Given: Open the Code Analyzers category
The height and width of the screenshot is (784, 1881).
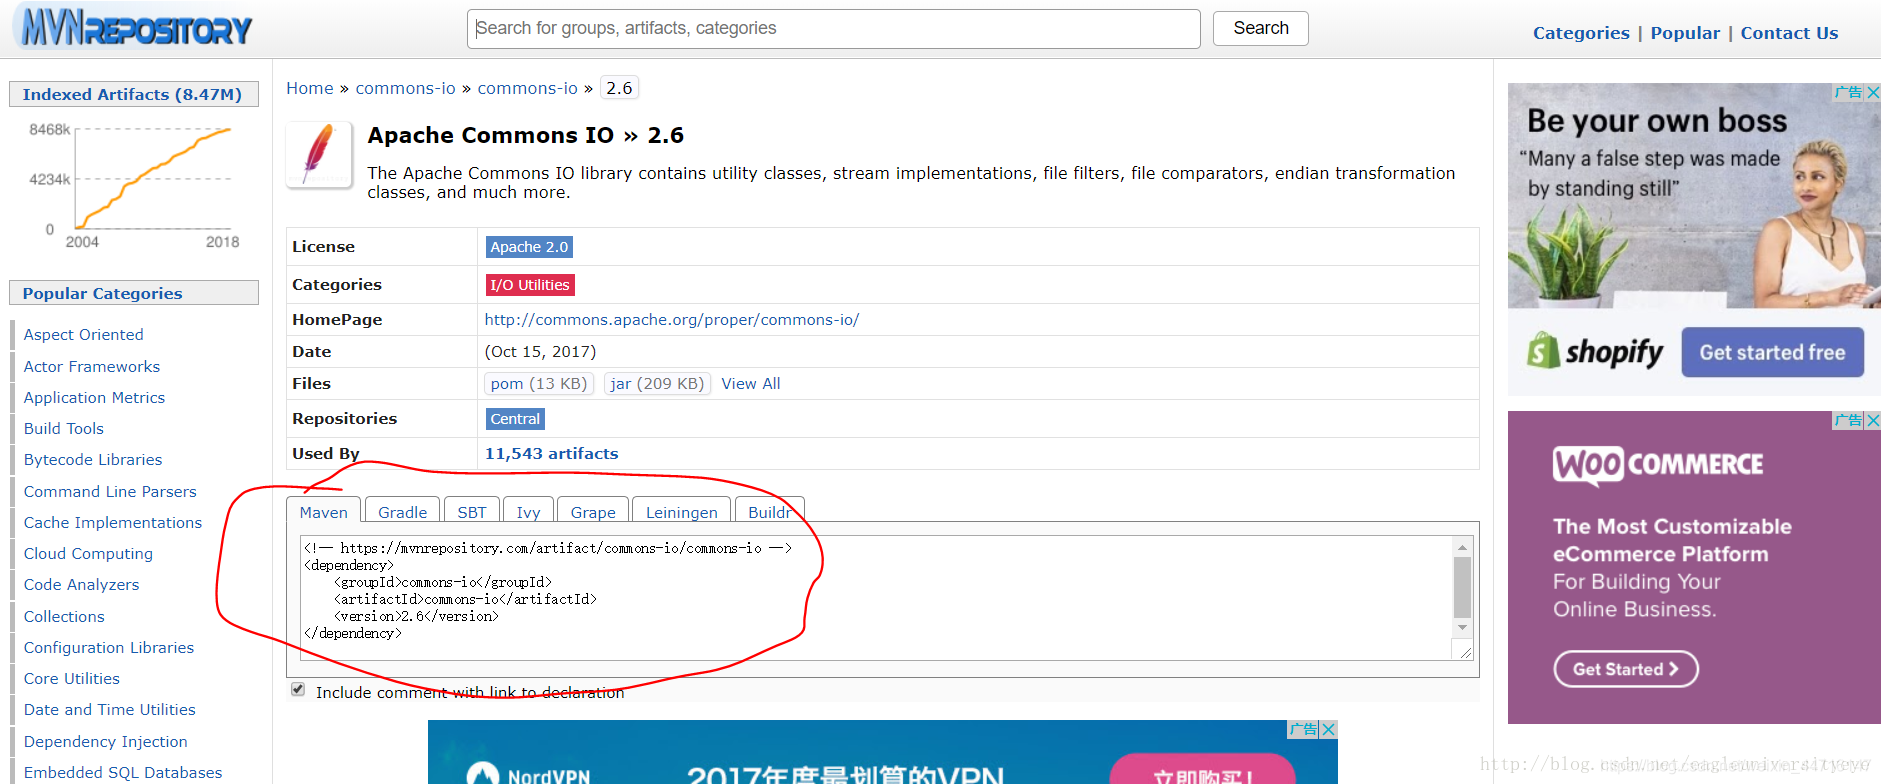Looking at the screenshot, I should (x=82, y=585).
